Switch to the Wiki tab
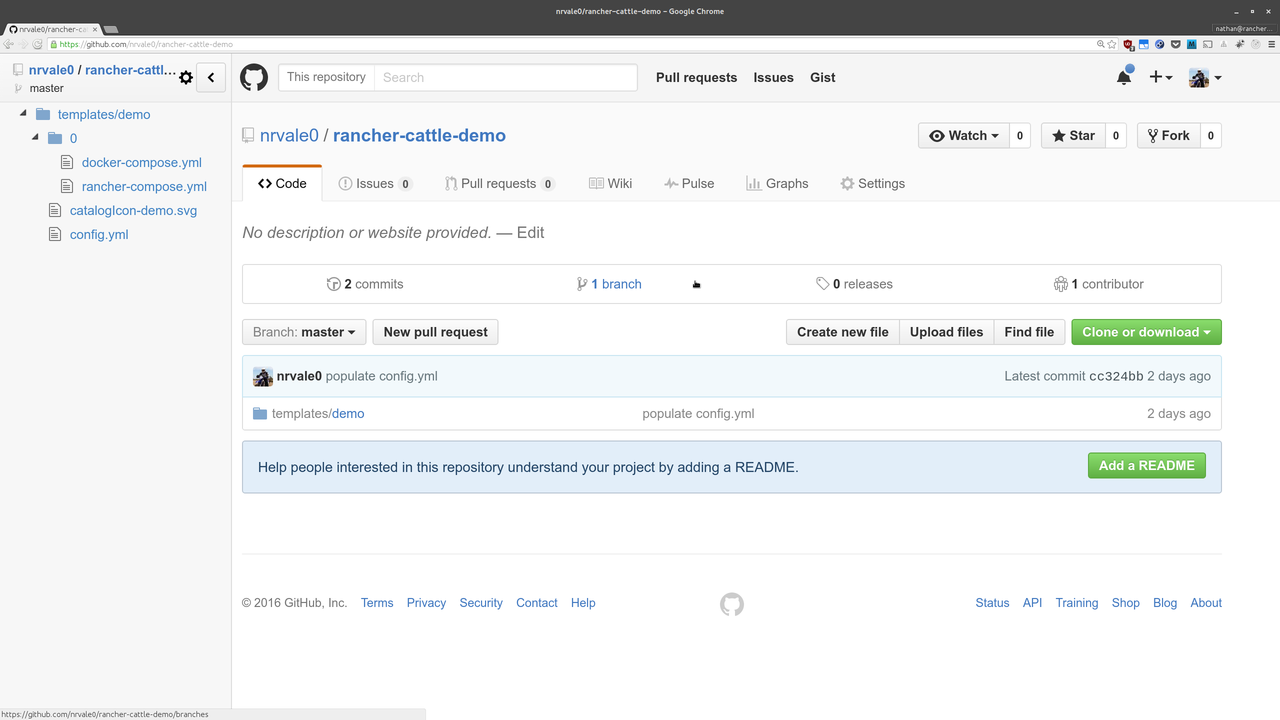This screenshot has width=1280, height=720. tap(610, 183)
